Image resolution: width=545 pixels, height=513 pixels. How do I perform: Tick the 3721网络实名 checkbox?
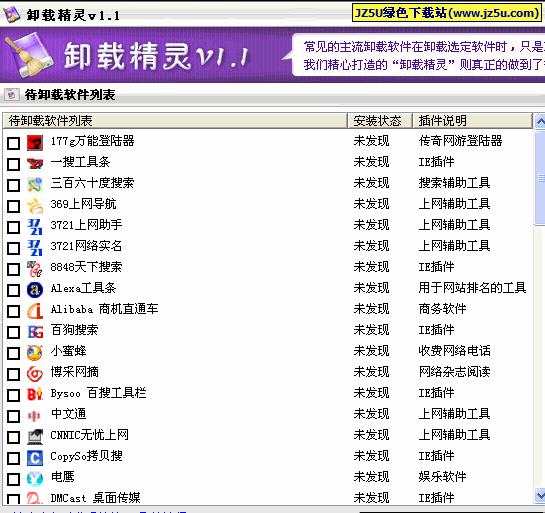click(14, 248)
